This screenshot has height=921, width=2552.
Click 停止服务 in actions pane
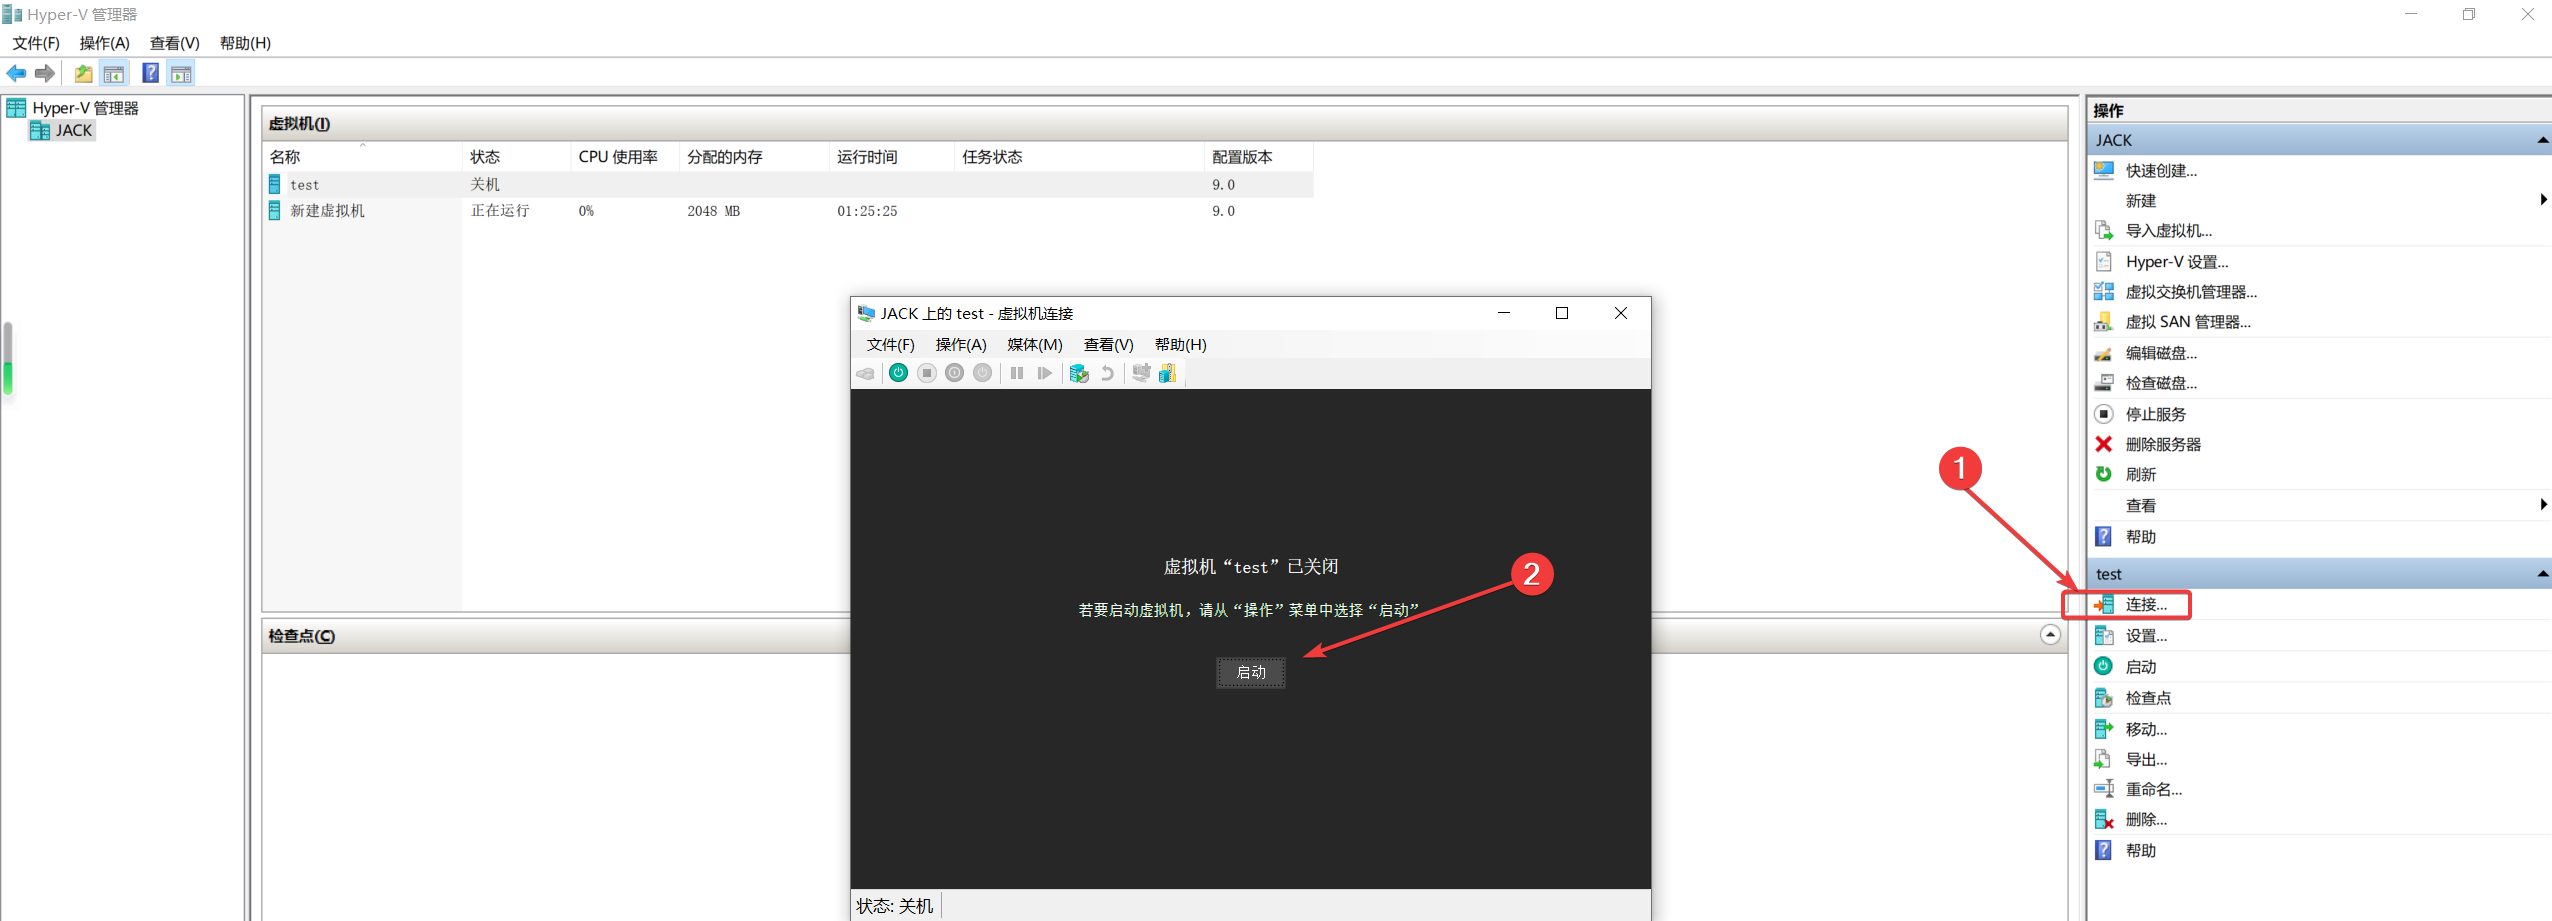click(2155, 414)
